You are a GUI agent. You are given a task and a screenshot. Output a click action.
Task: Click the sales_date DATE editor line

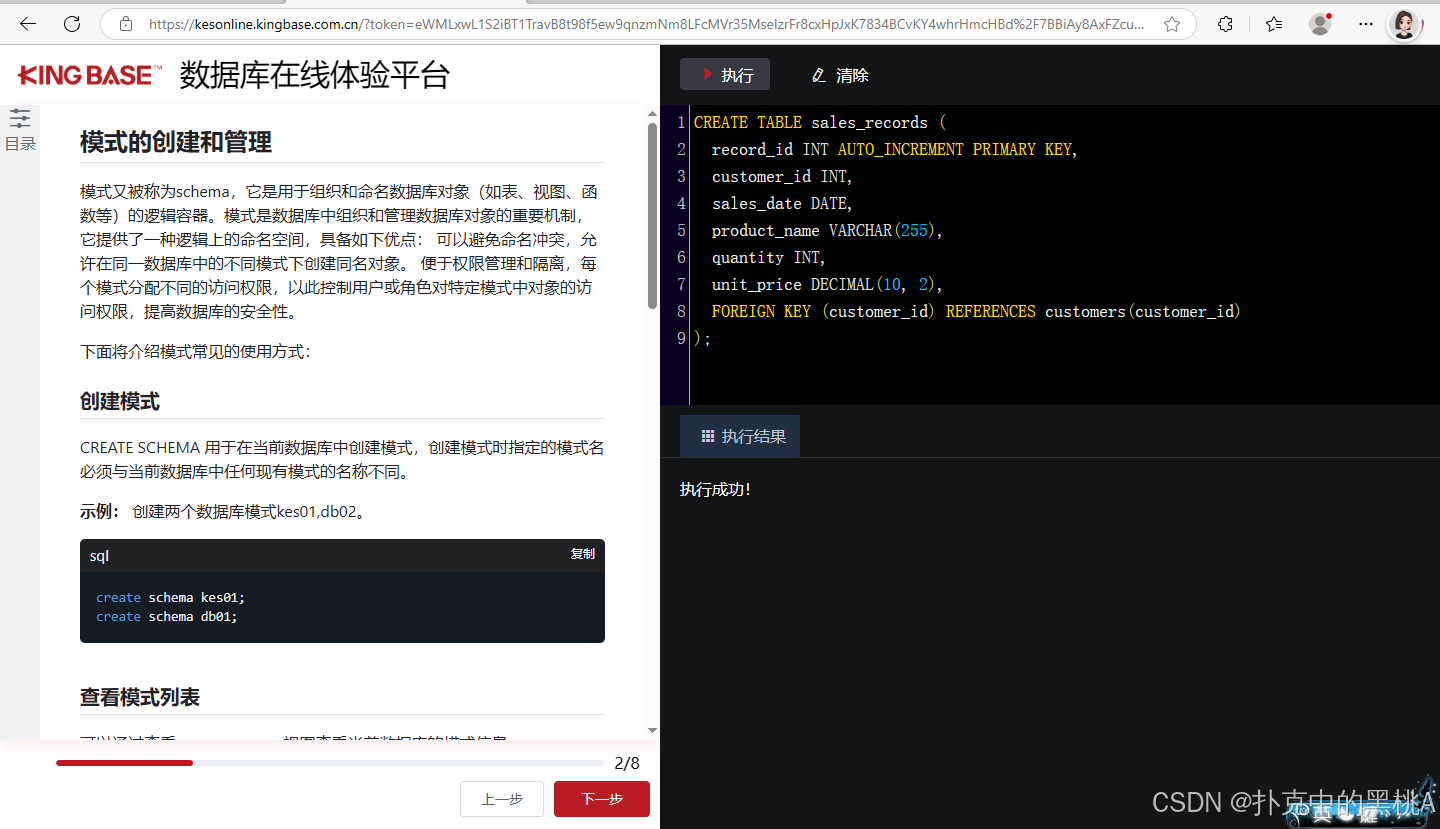[782, 204]
